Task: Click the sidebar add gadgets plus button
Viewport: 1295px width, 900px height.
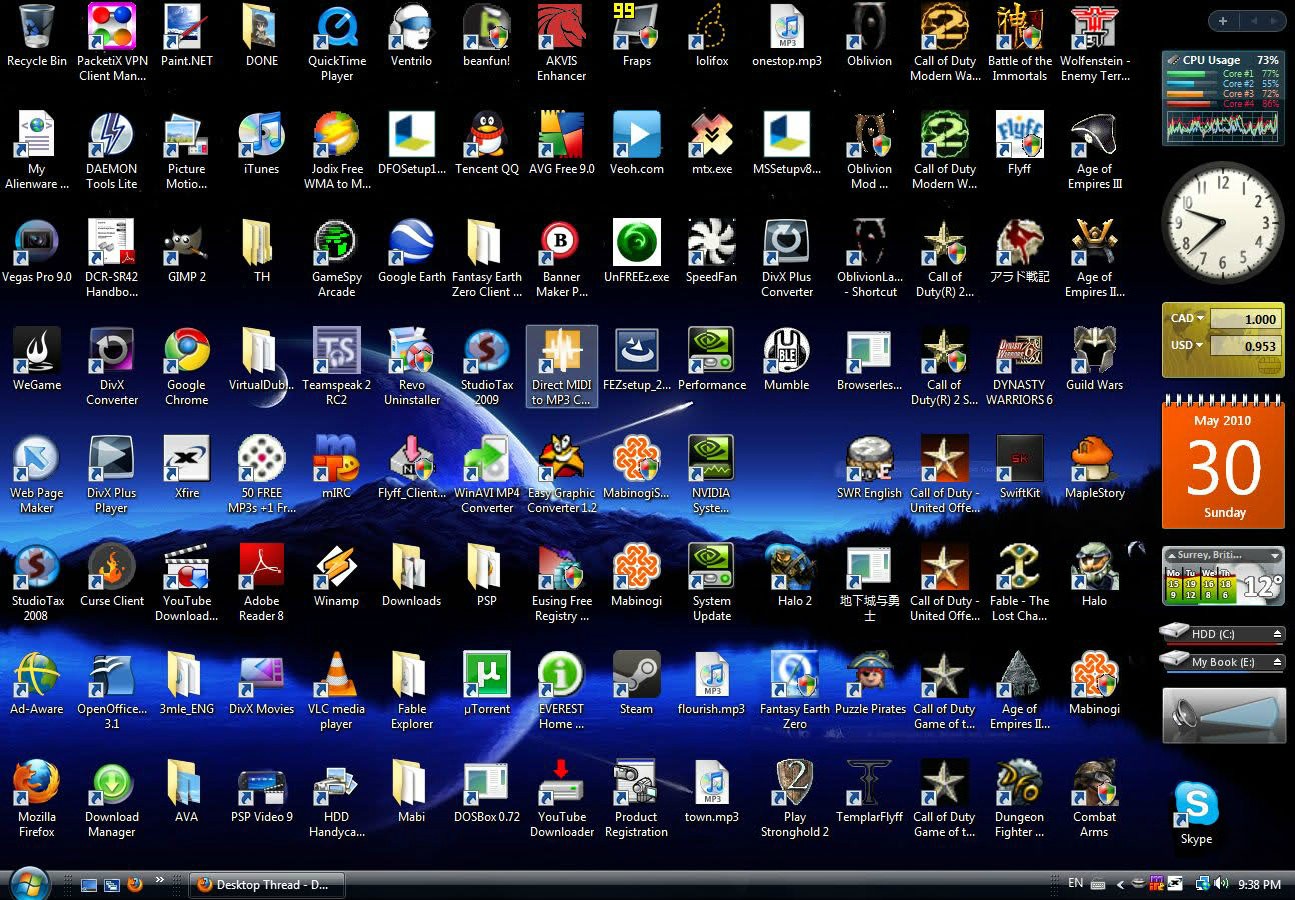Action: [1223, 21]
